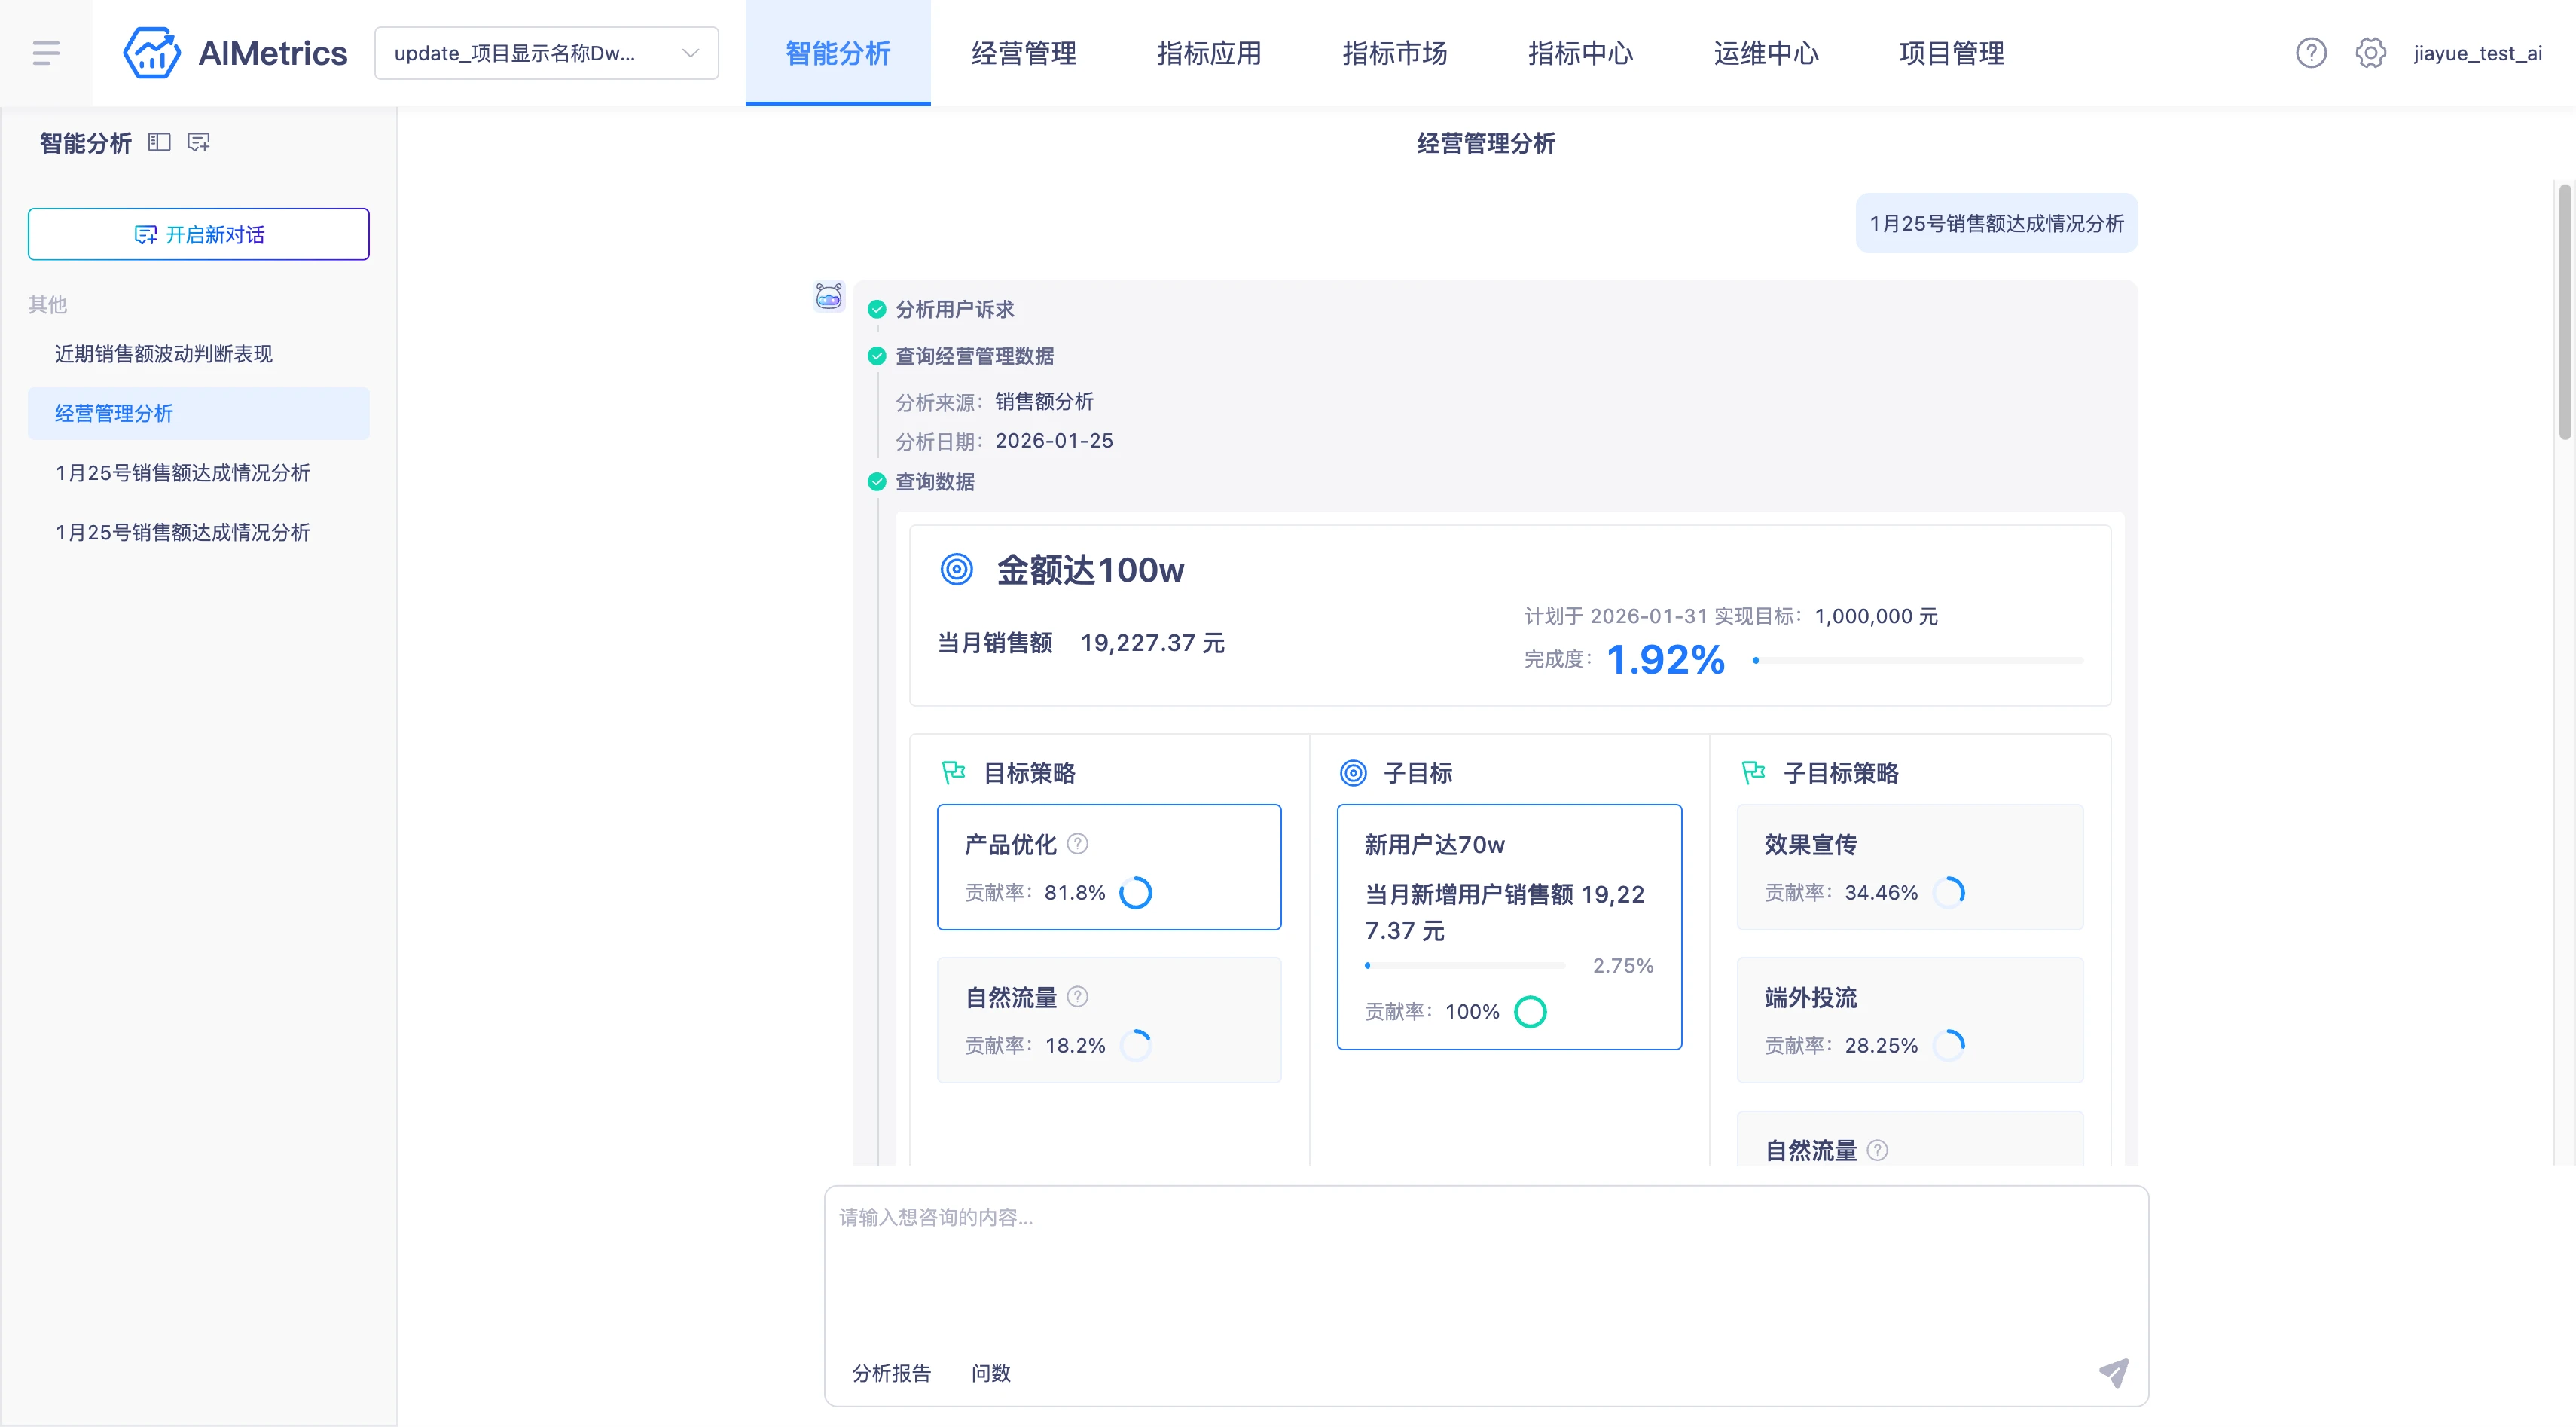
Task: Click target value 1,000,000 元
Action: click(x=1876, y=616)
